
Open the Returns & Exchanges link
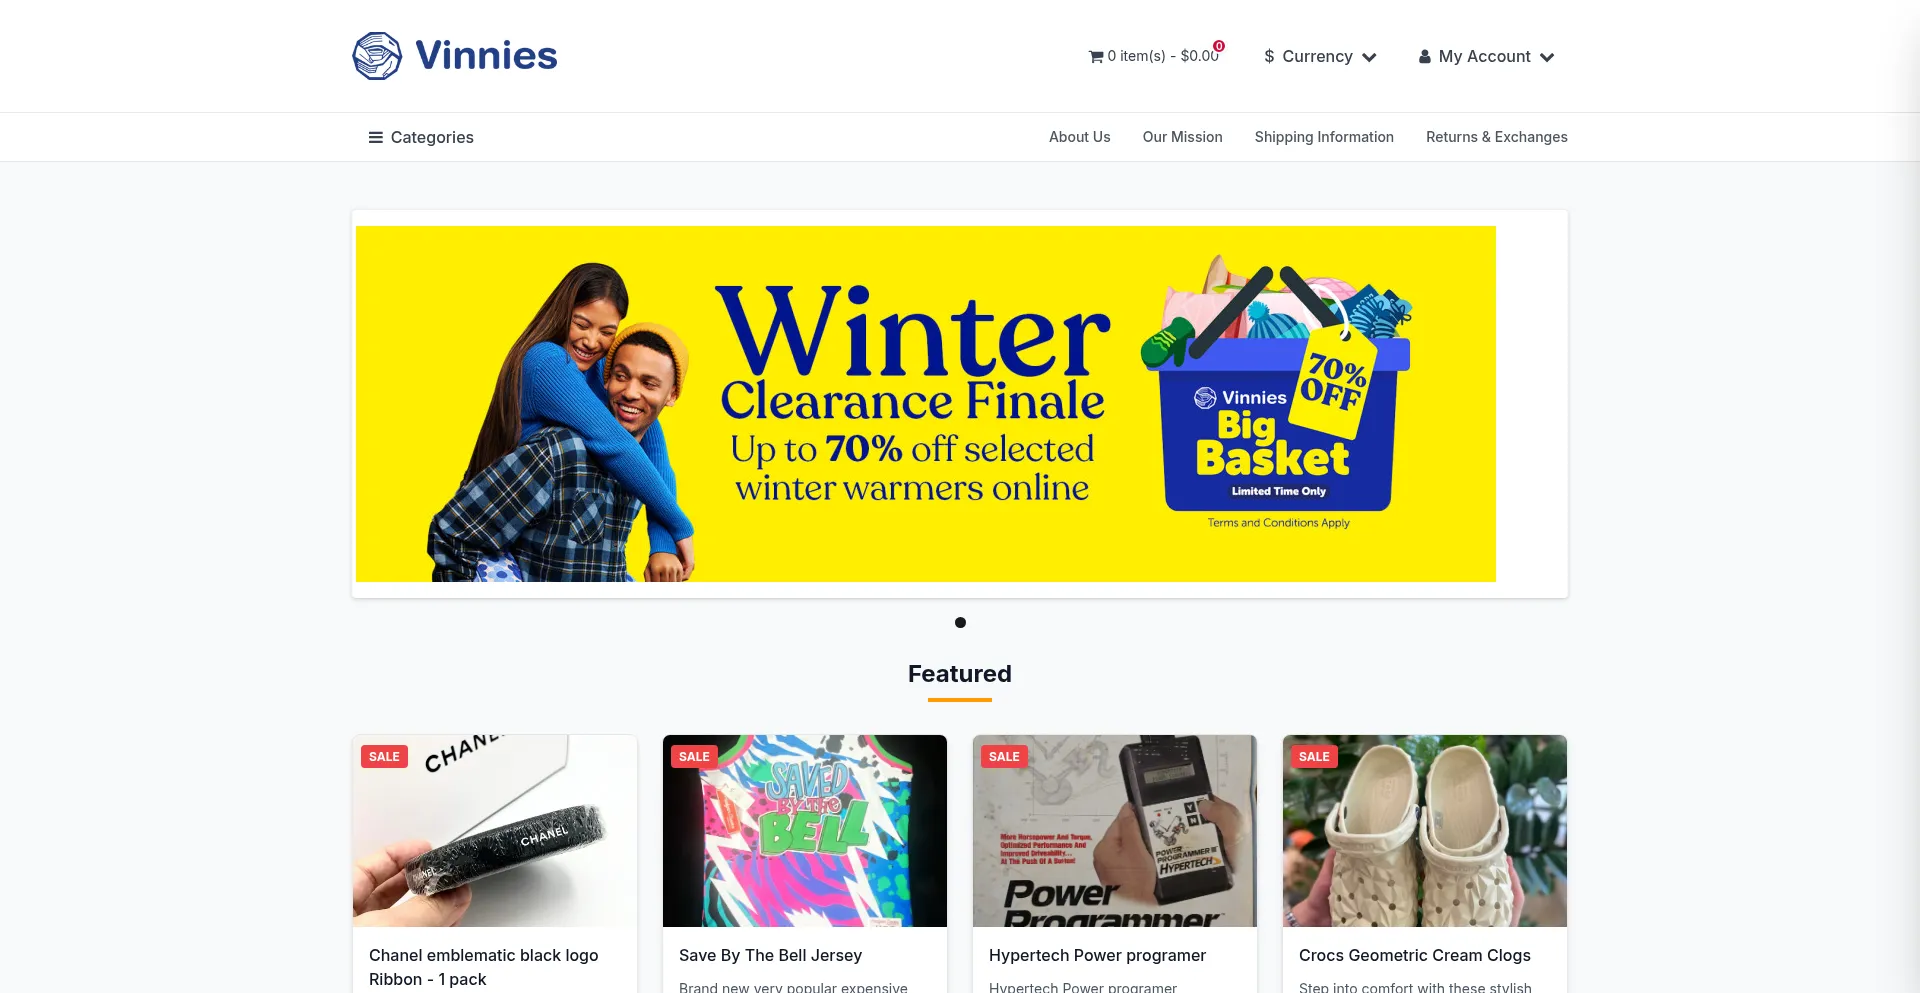[1496, 137]
